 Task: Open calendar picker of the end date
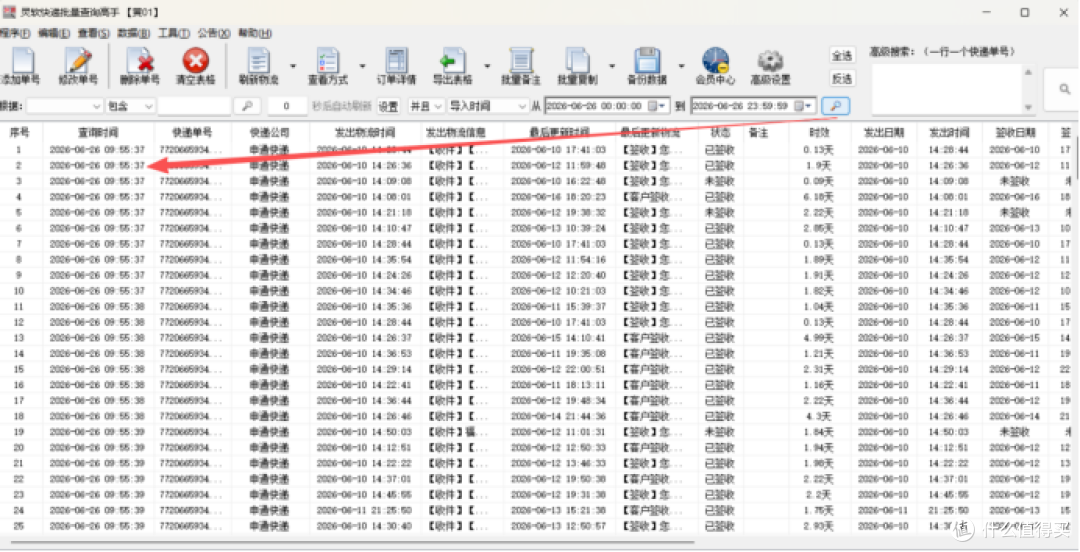[x=803, y=106]
